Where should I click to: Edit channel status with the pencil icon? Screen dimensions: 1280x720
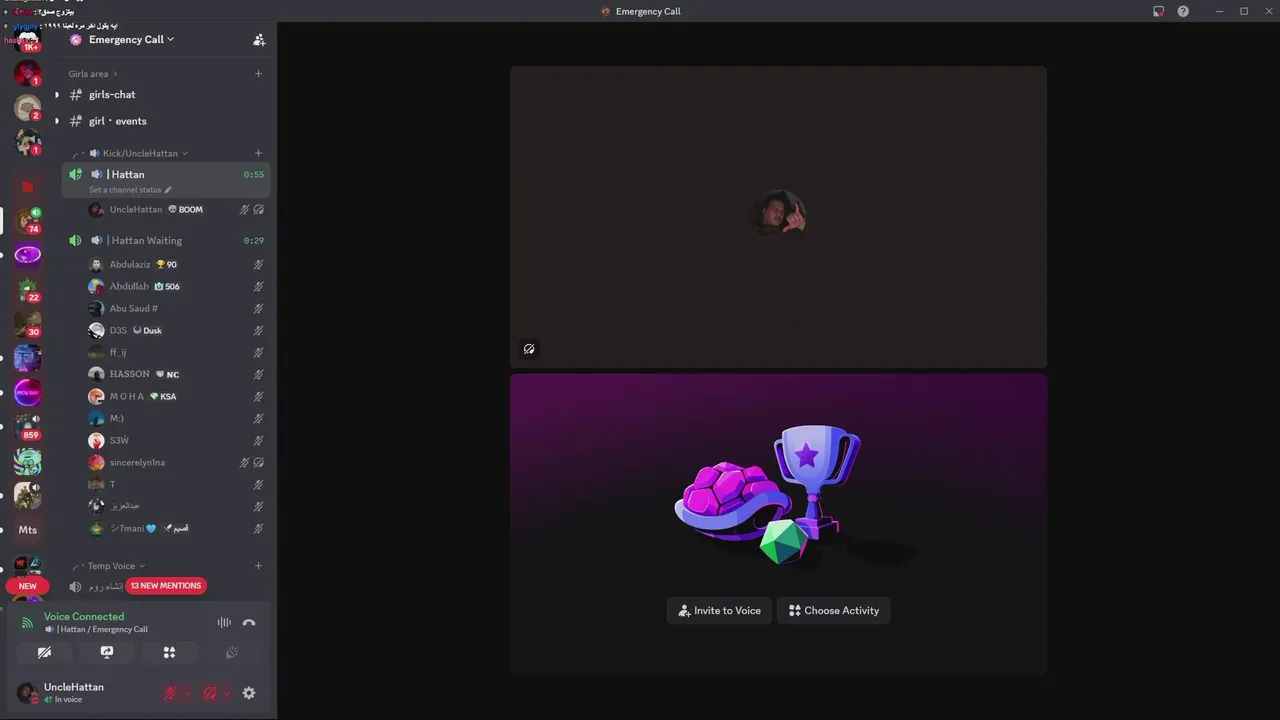[x=168, y=190]
